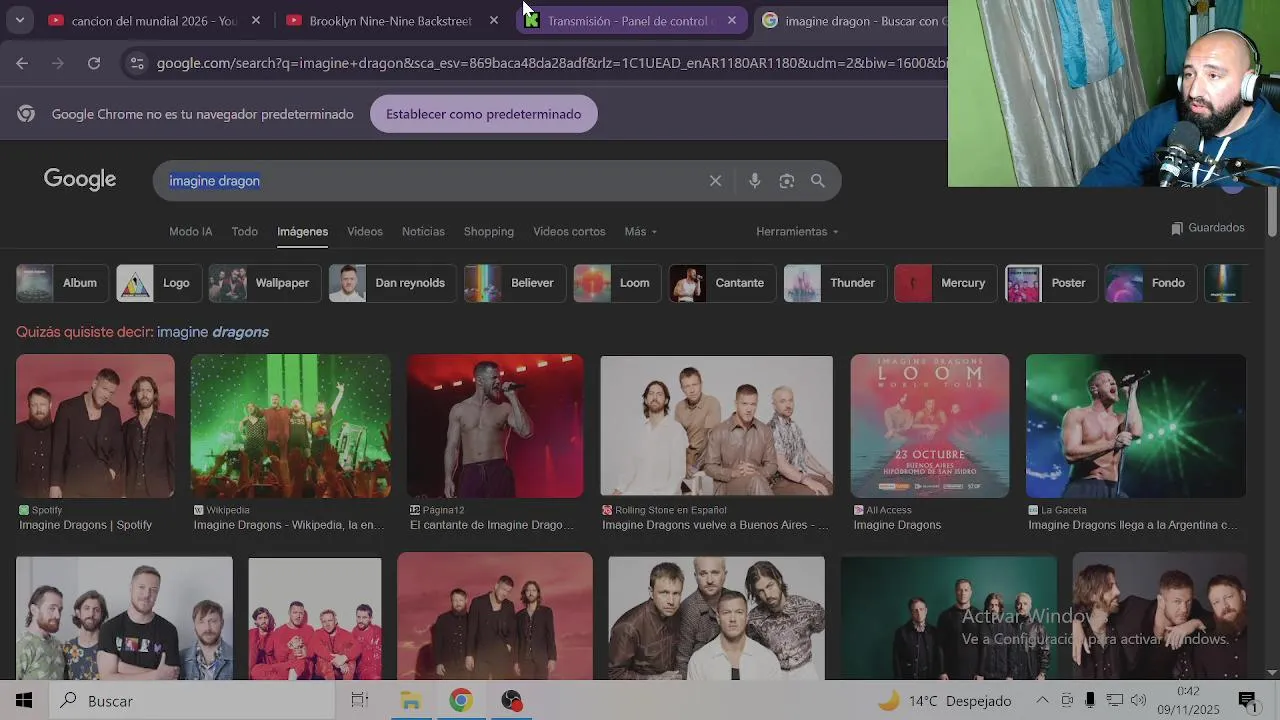Click the Google logo
The width and height of the screenshot is (1280, 720).
[80, 180]
